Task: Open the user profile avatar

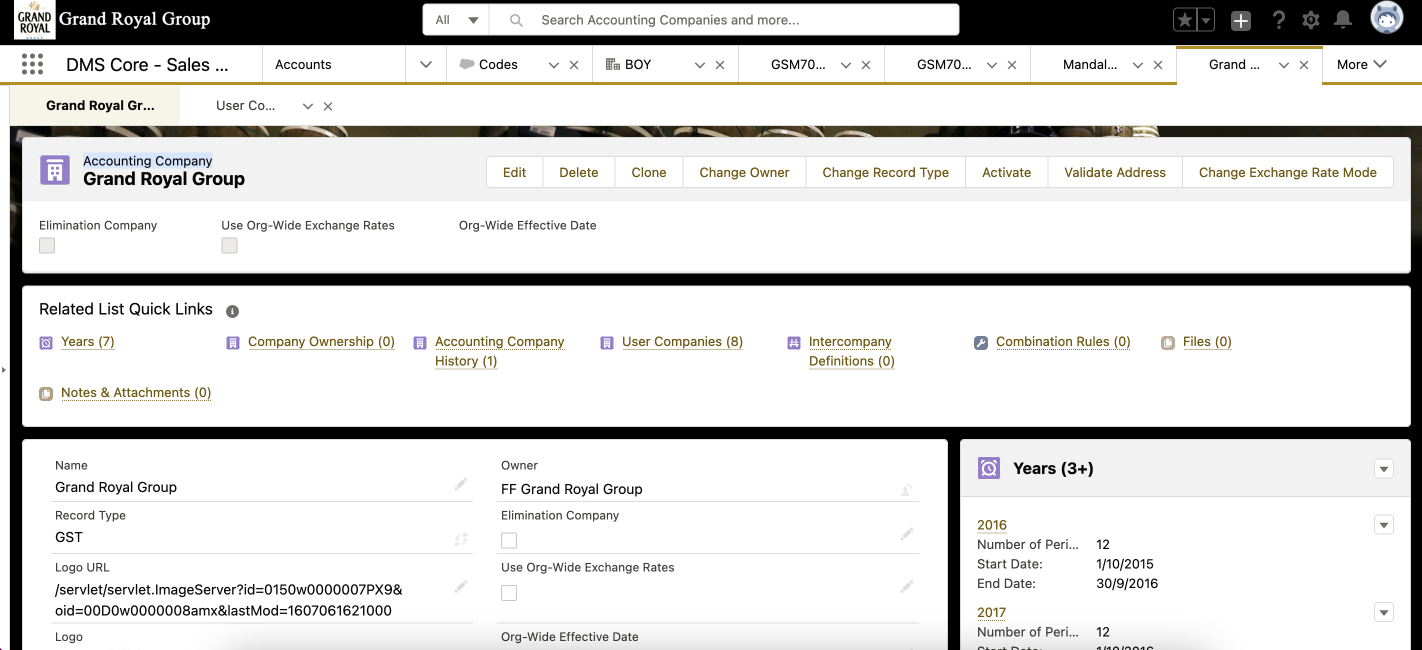Action: click(x=1387, y=19)
